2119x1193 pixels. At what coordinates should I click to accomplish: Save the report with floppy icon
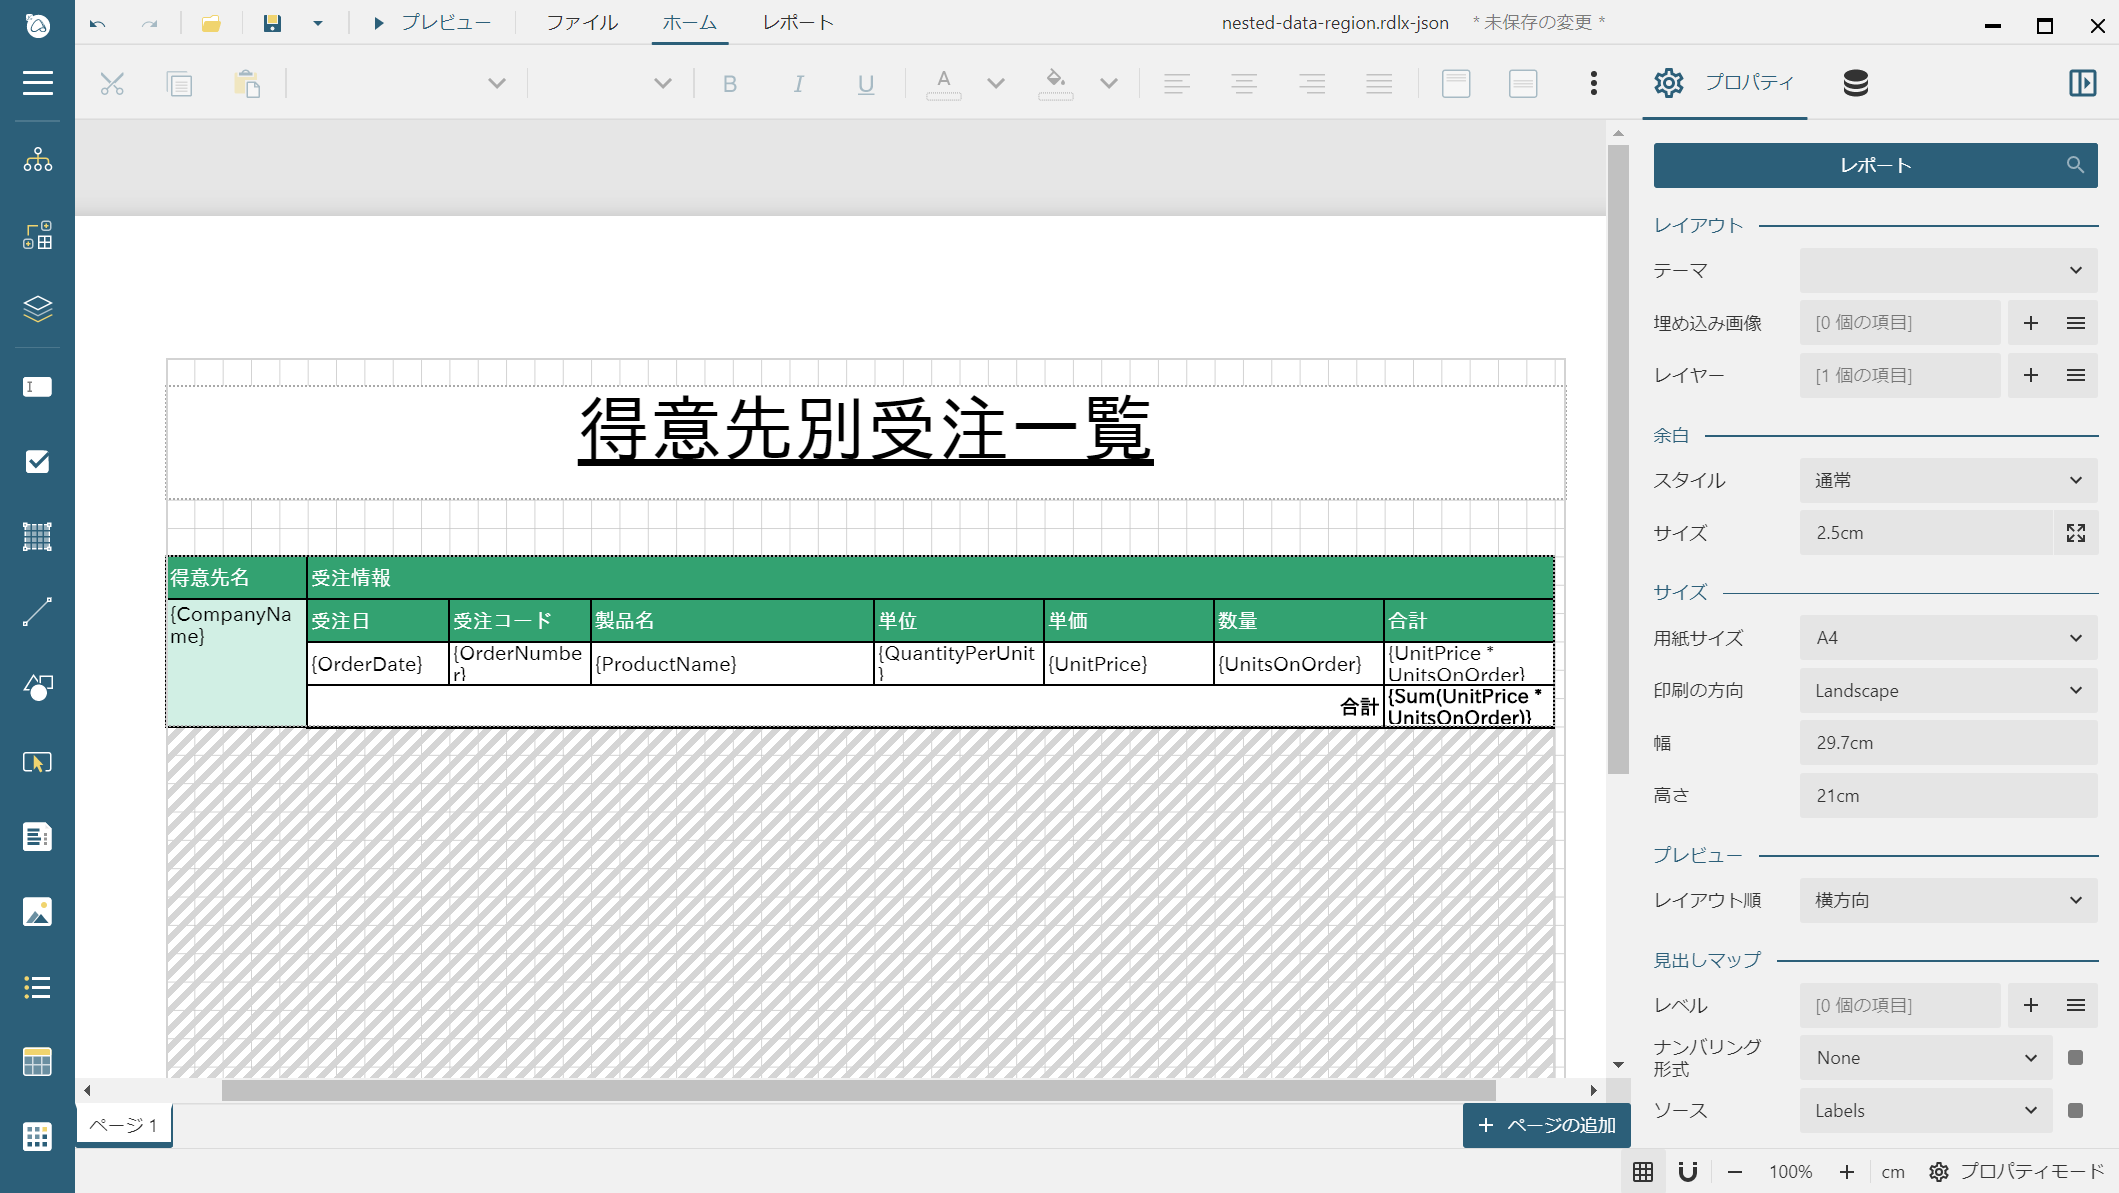point(272,23)
